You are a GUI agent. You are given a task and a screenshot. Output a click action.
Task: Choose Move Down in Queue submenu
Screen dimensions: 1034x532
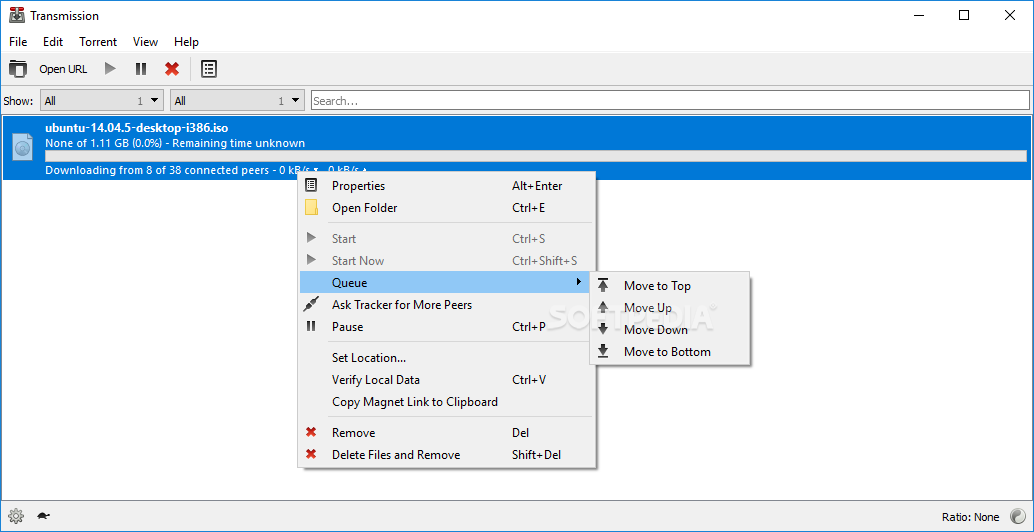(670, 329)
